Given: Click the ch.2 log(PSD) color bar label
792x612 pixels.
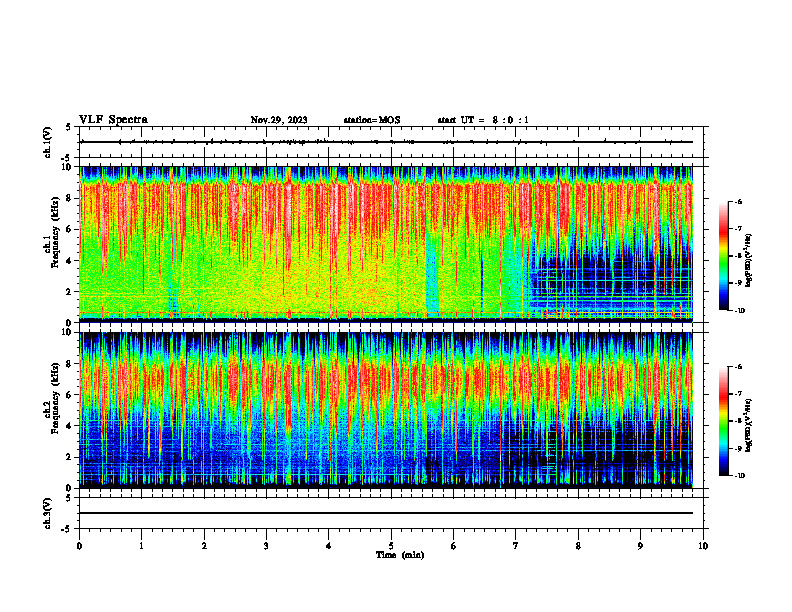Looking at the screenshot, I should click(748, 425).
